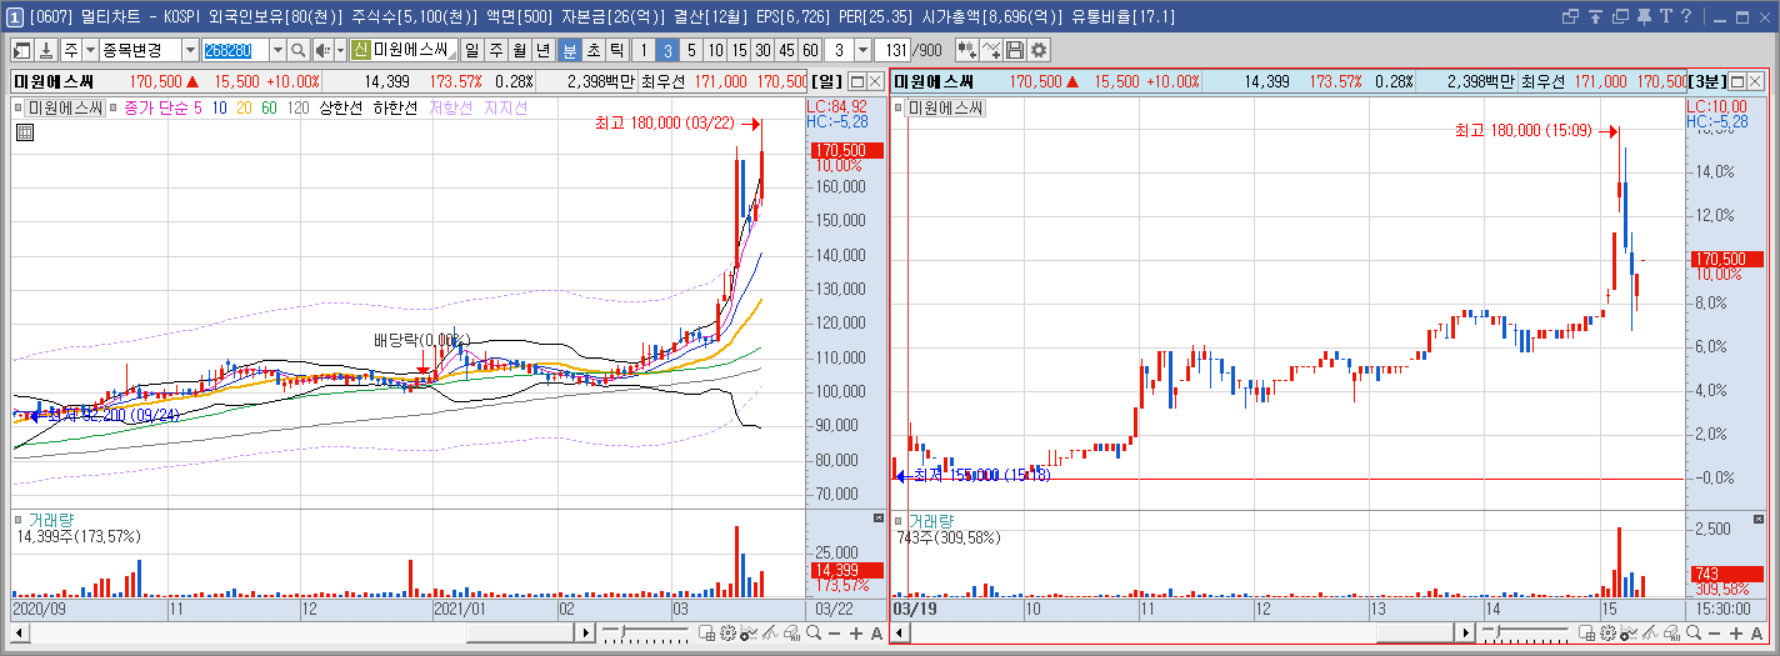Click the left scroll arrow in daily chart
Image resolution: width=1780 pixels, height=656 pixels.
(19, 633)
